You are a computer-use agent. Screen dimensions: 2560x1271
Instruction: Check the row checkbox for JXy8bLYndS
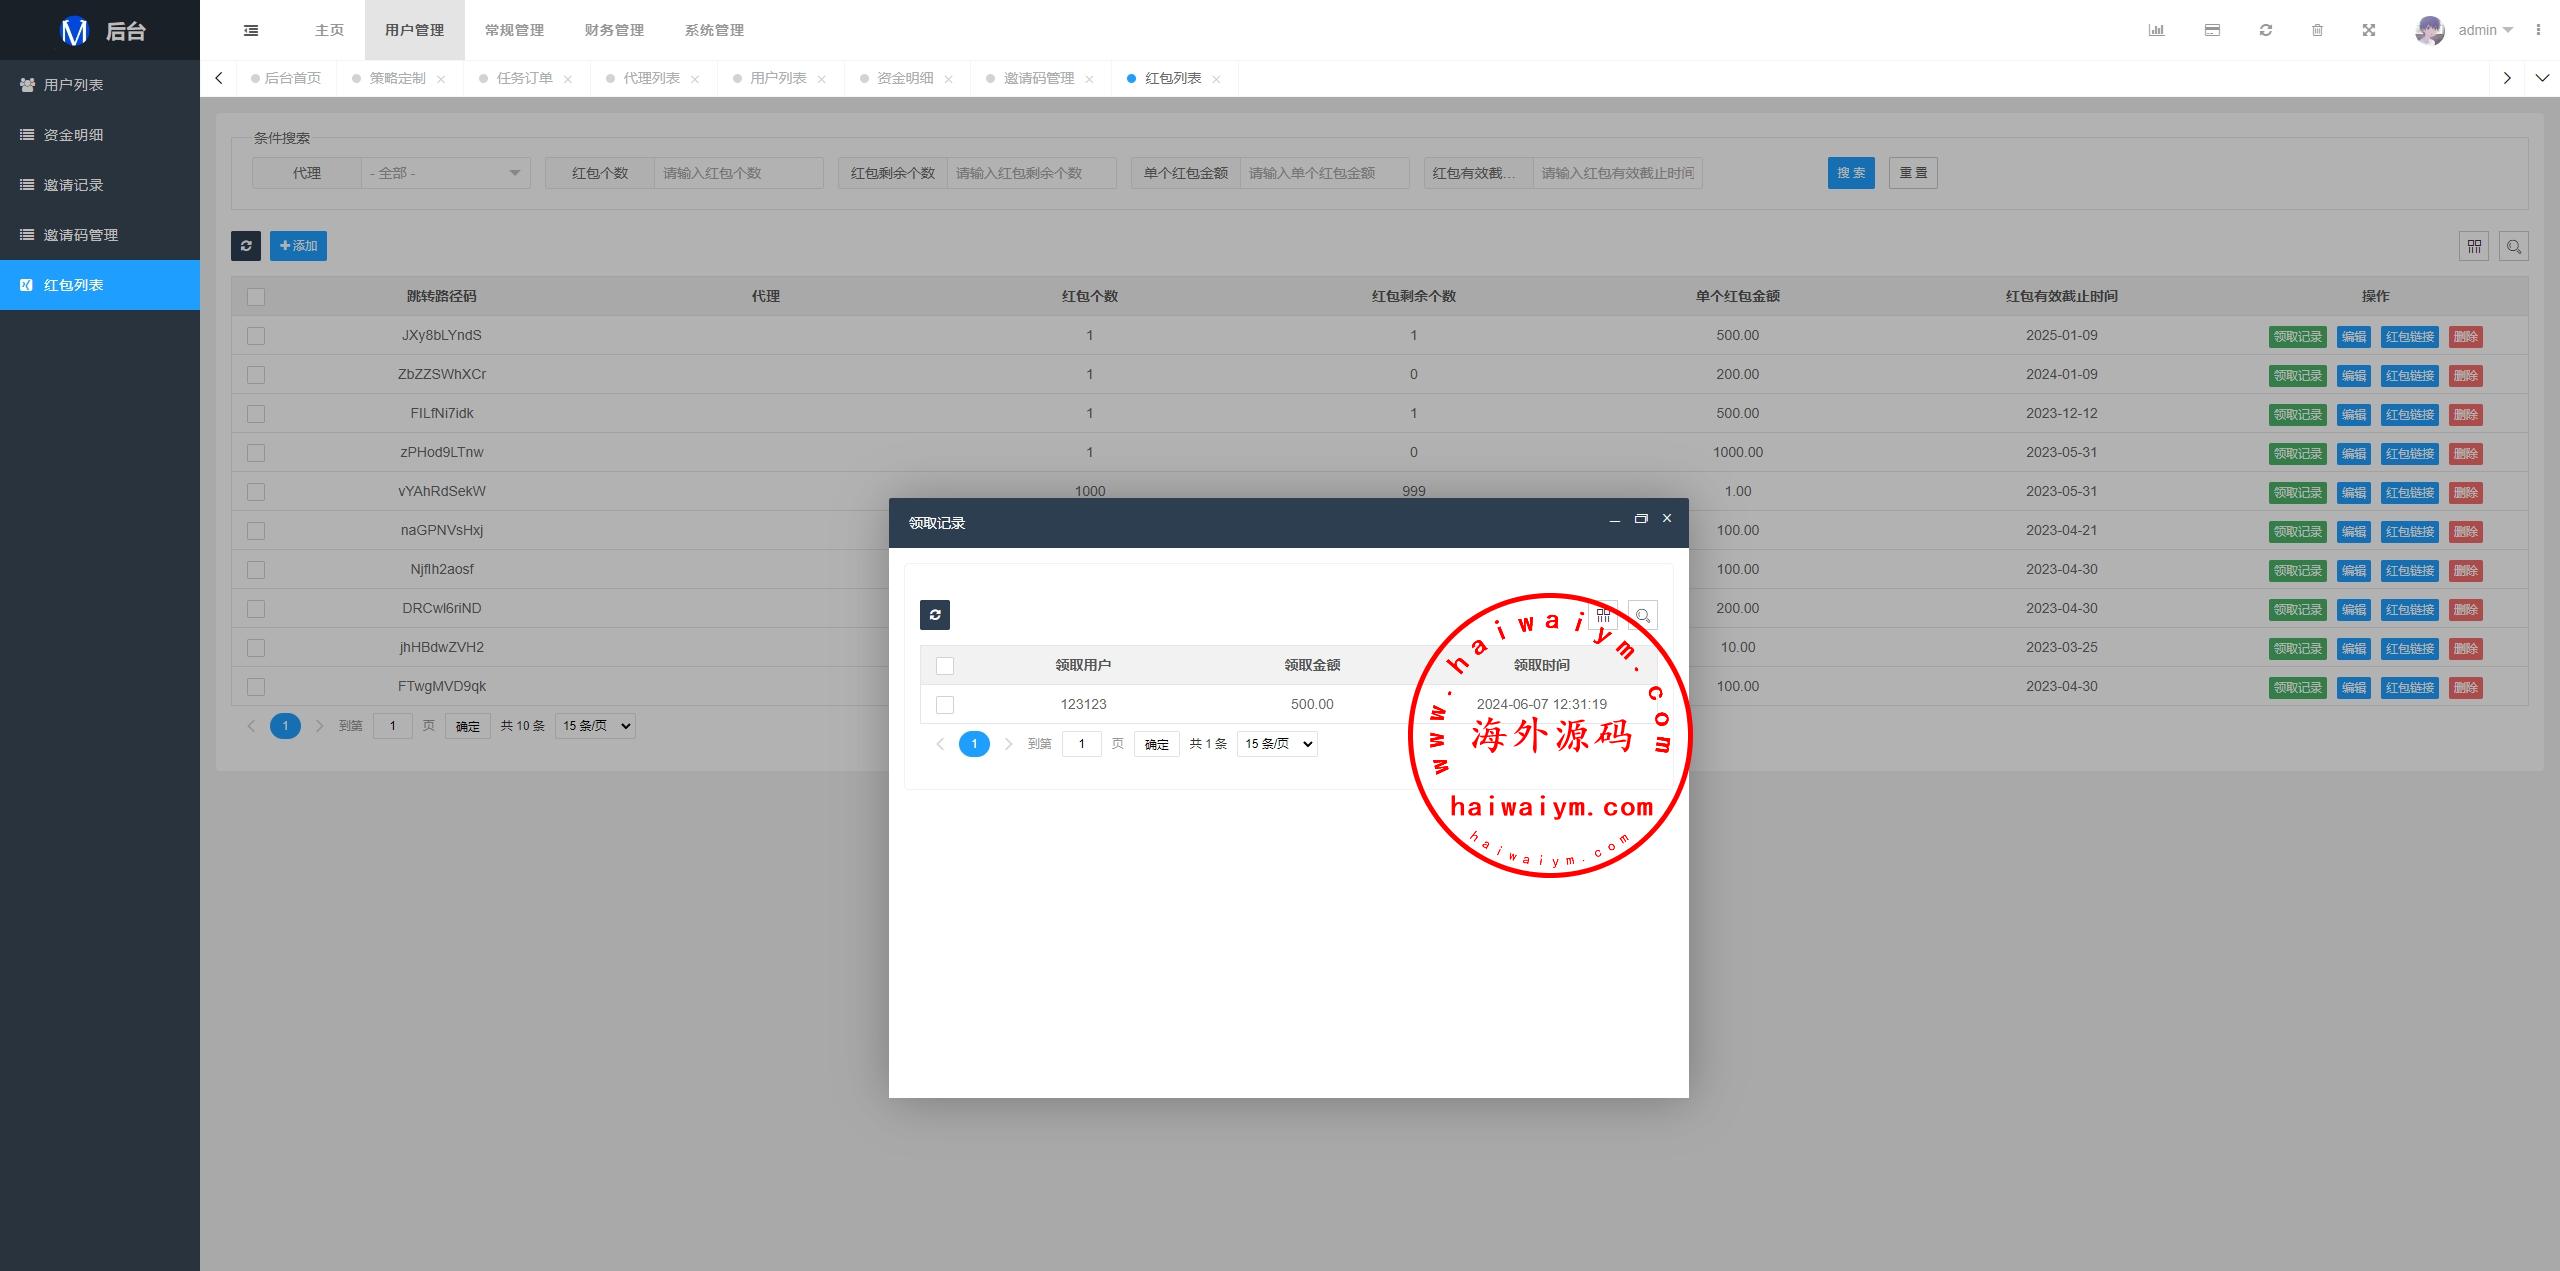click(256, 336)
